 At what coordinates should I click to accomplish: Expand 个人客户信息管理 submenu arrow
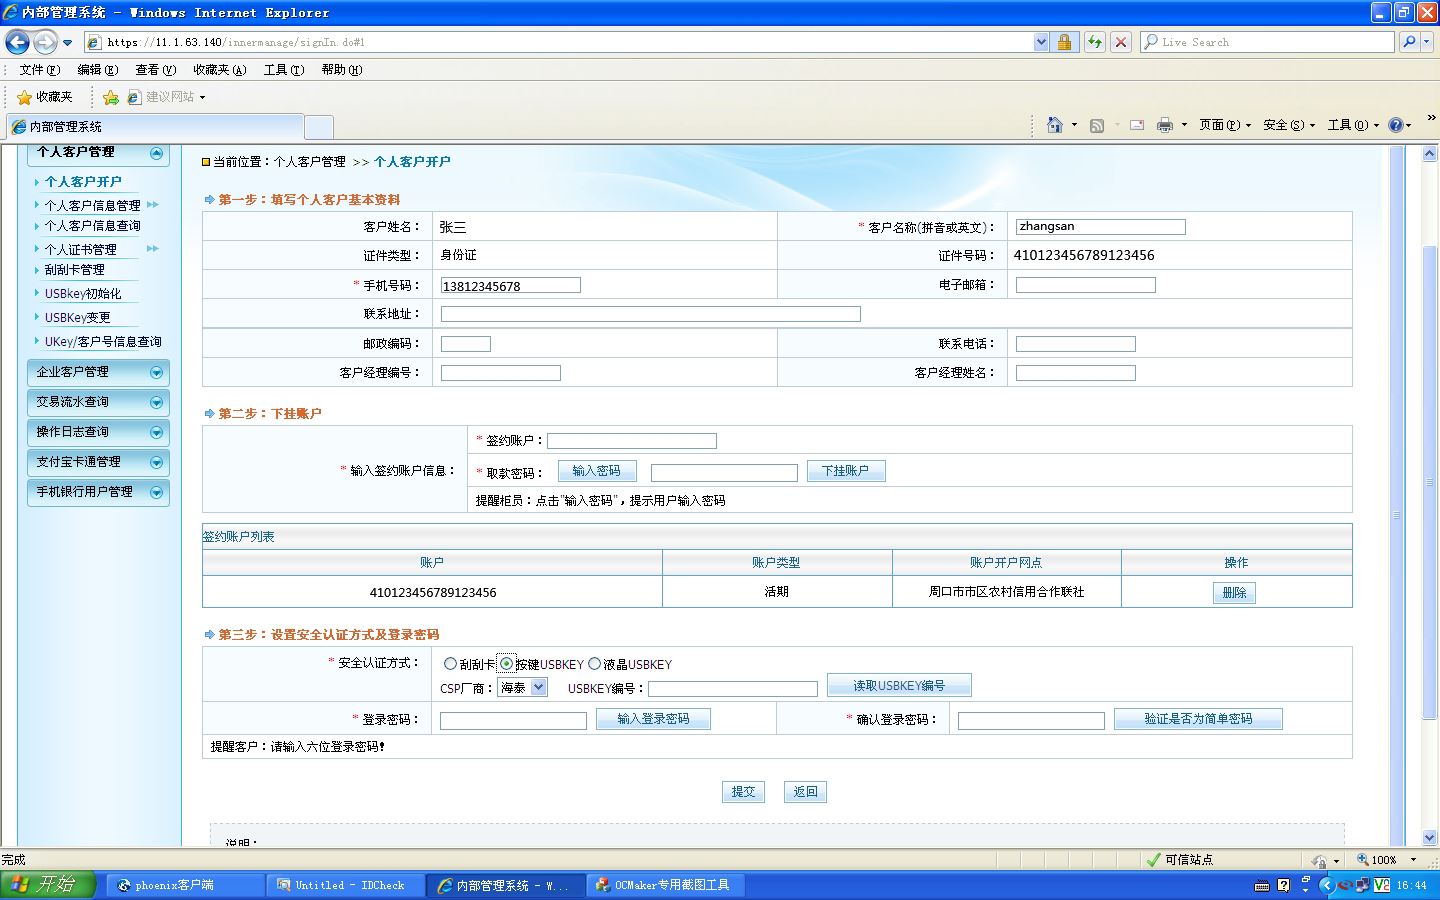153,204
